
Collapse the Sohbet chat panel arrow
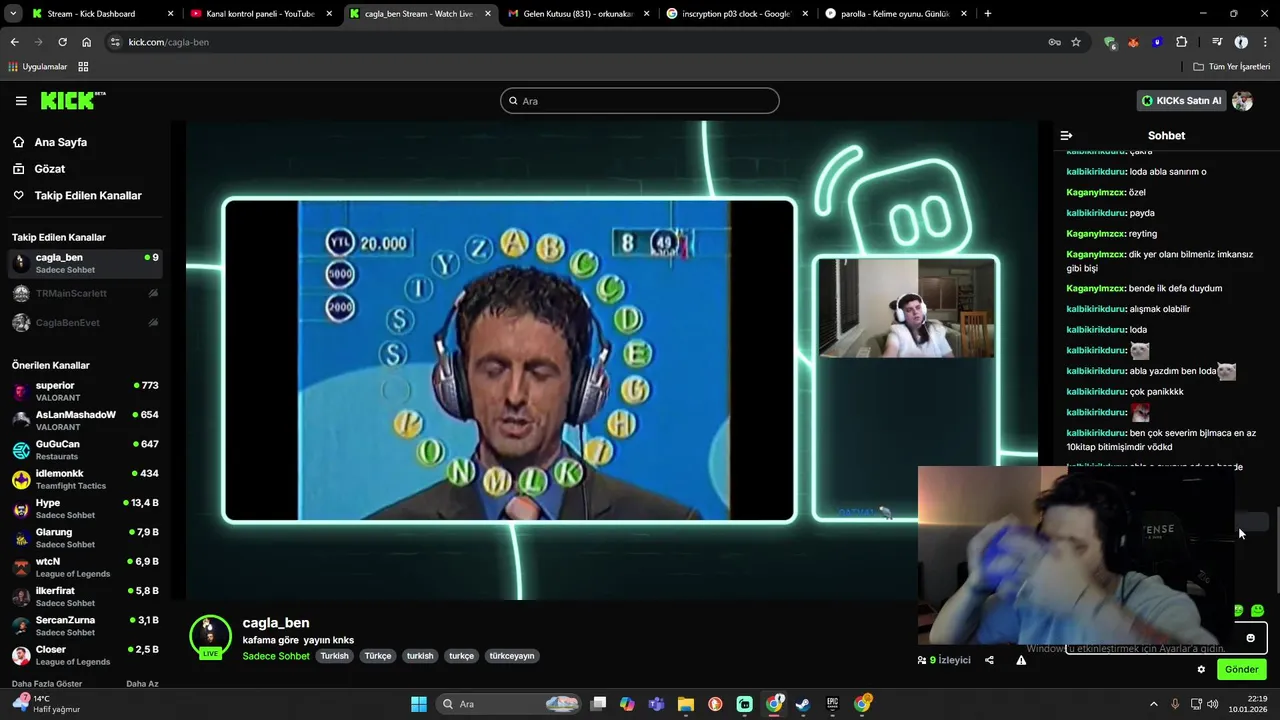point(1066,135)
